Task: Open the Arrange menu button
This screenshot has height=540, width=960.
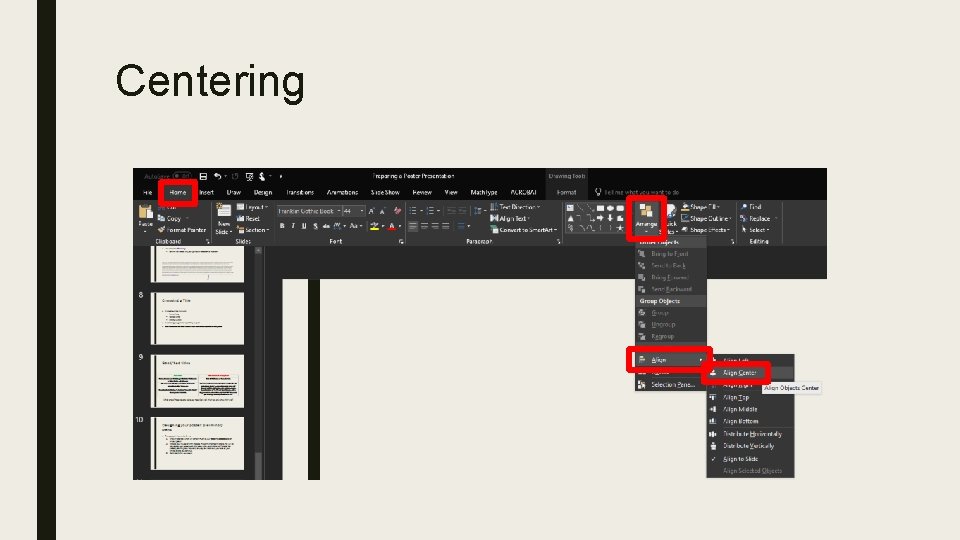Action: (646, 219)
